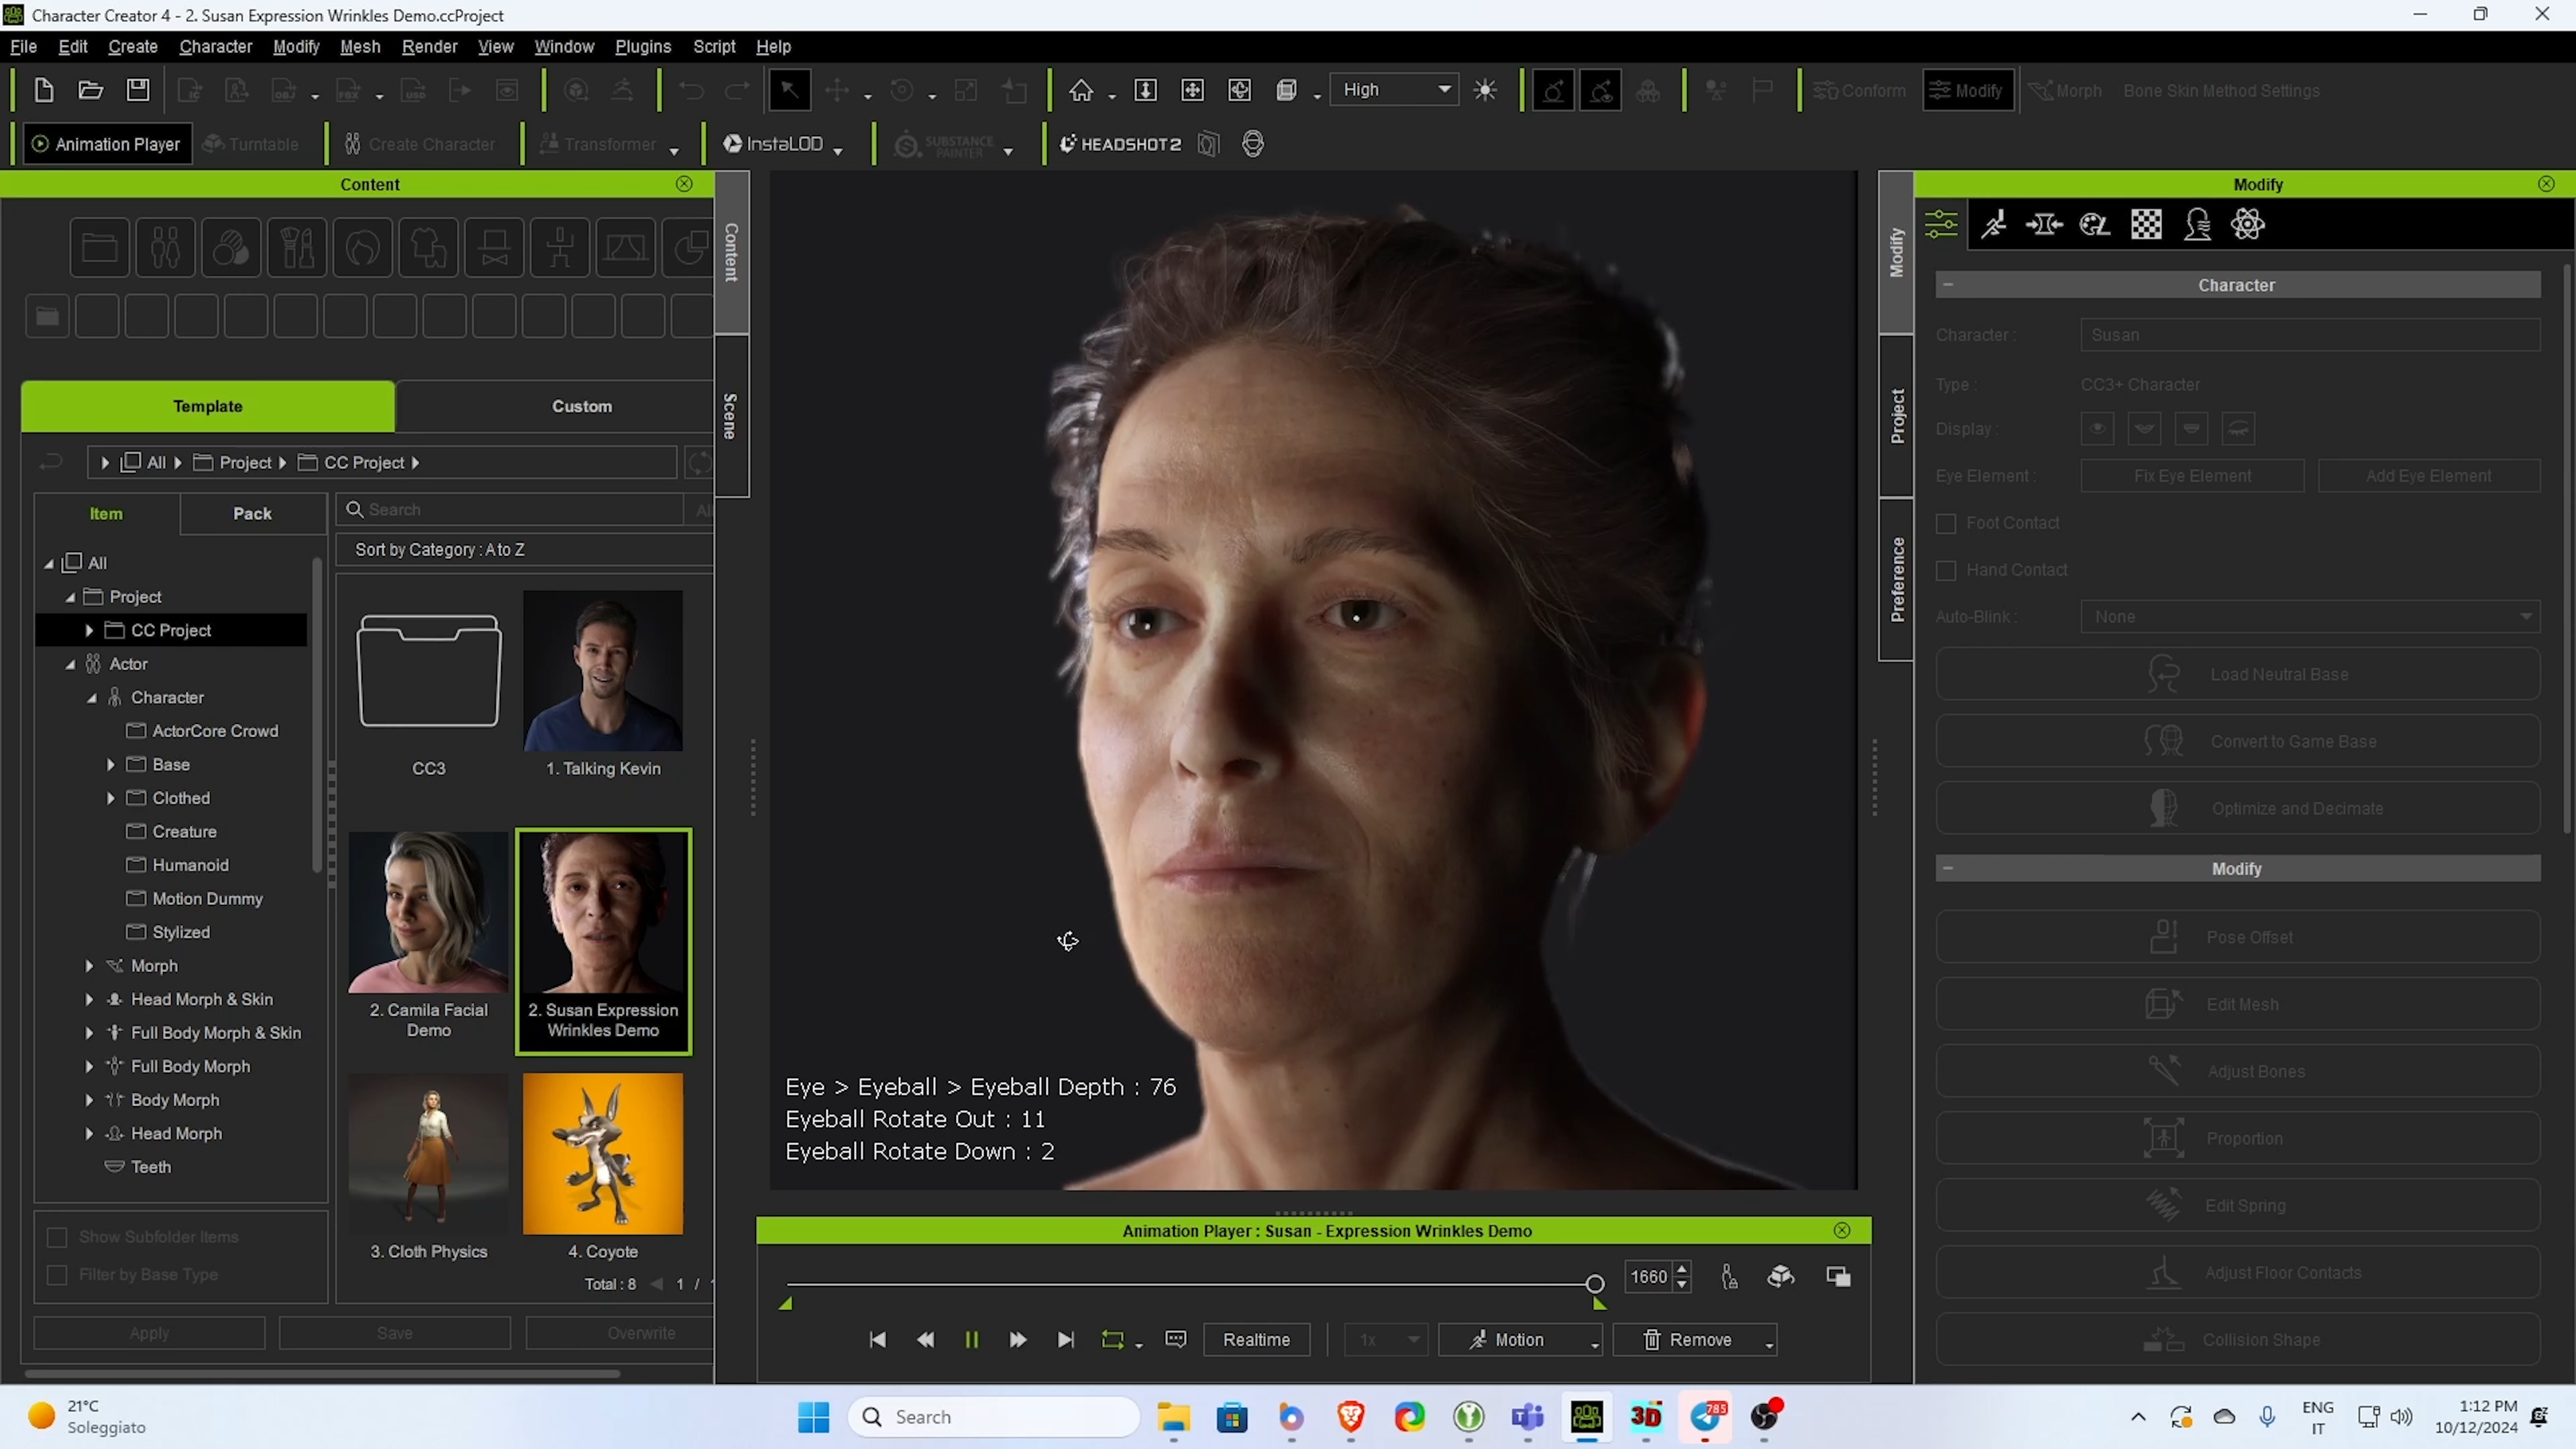Click the Headshot 2 plugin button
Screen dimensions: 2576x1449
click(1121, 144)
